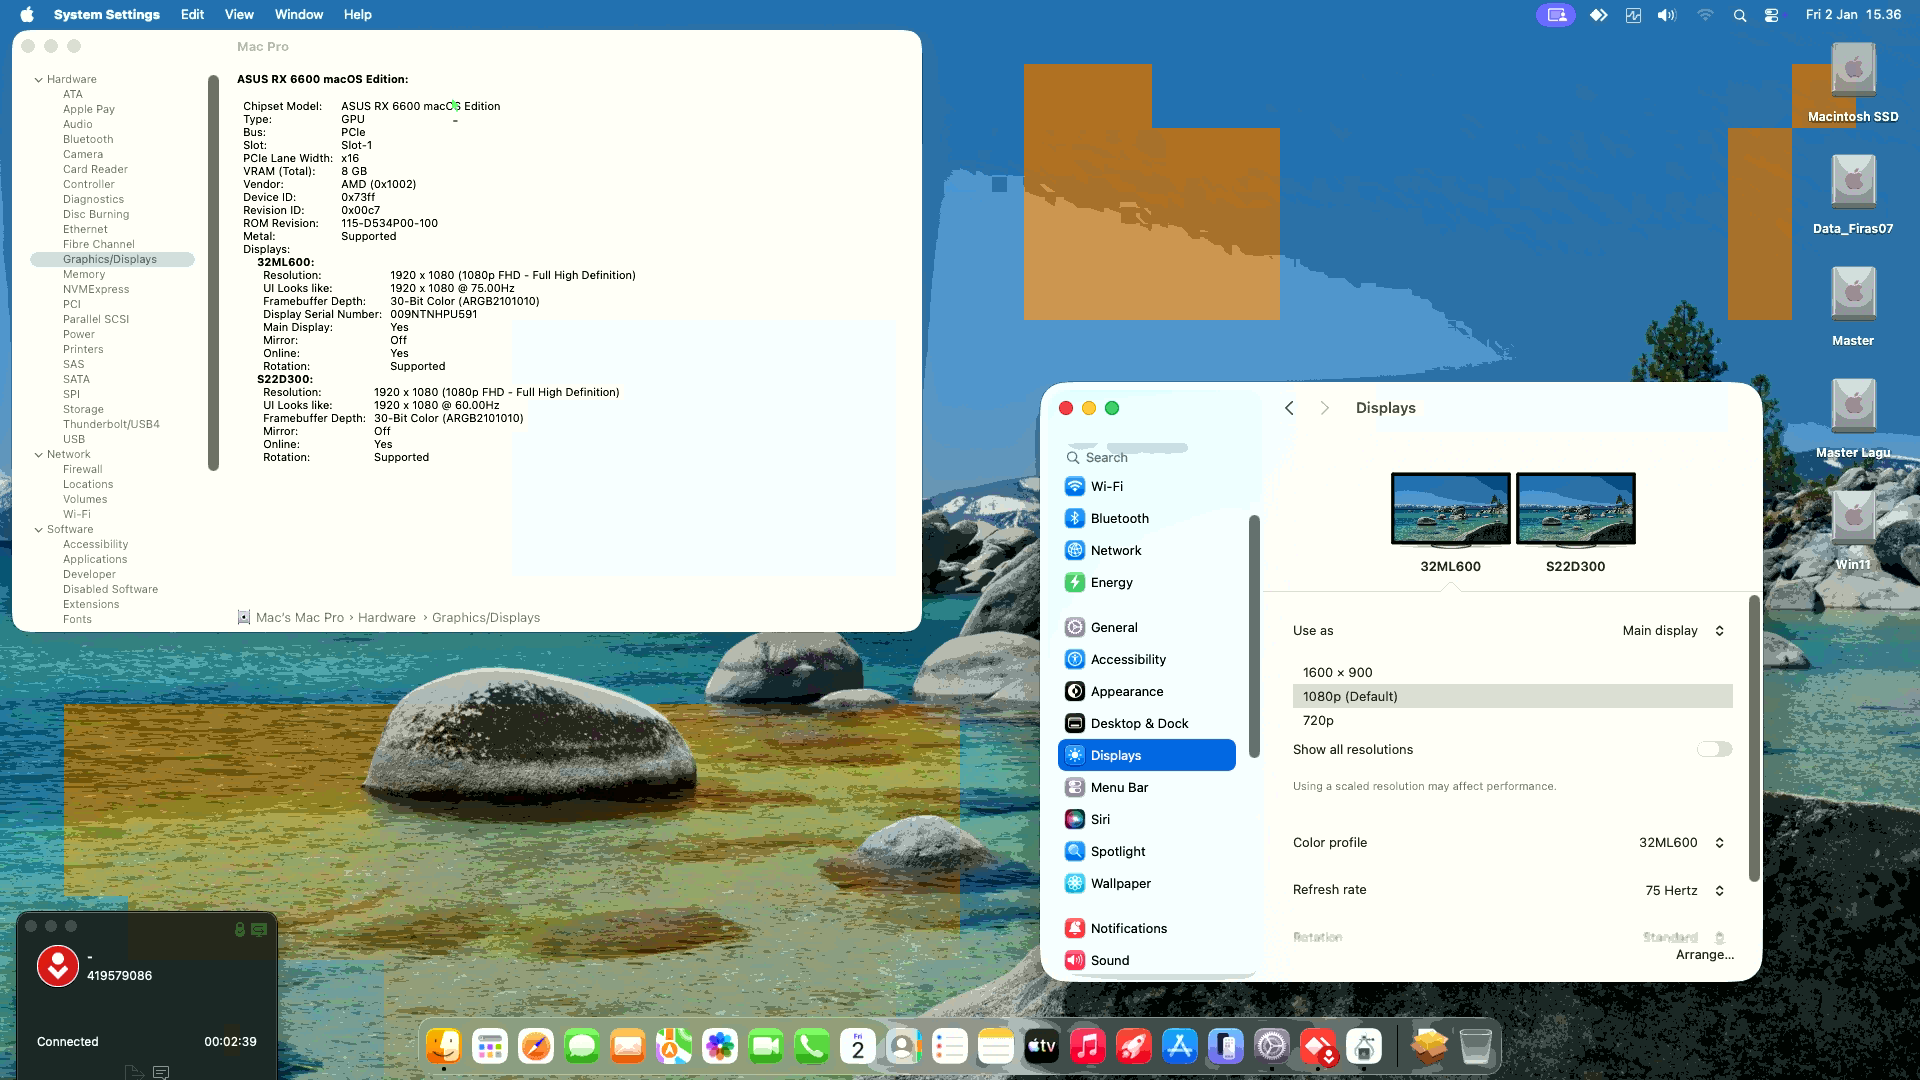Open the System Settings menu
The height and width of the screenshot is (1080, 1920).
point(106,15)
